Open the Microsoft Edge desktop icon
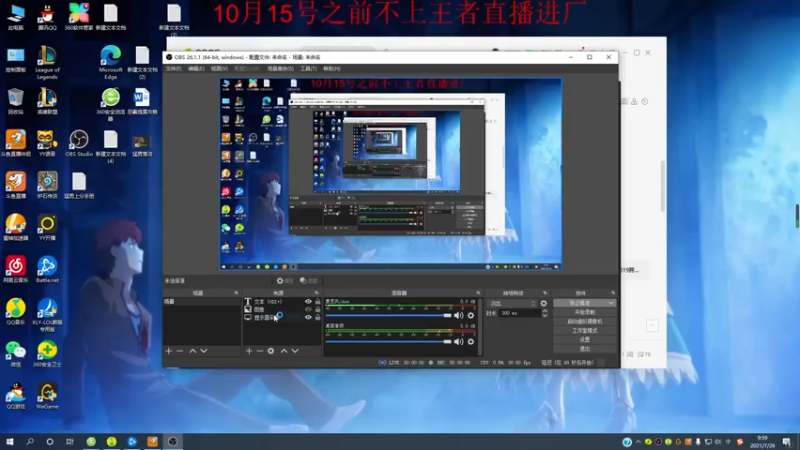The height and width of the screenshot is (450, 800). pyautogui.click(x=111, y=62)
